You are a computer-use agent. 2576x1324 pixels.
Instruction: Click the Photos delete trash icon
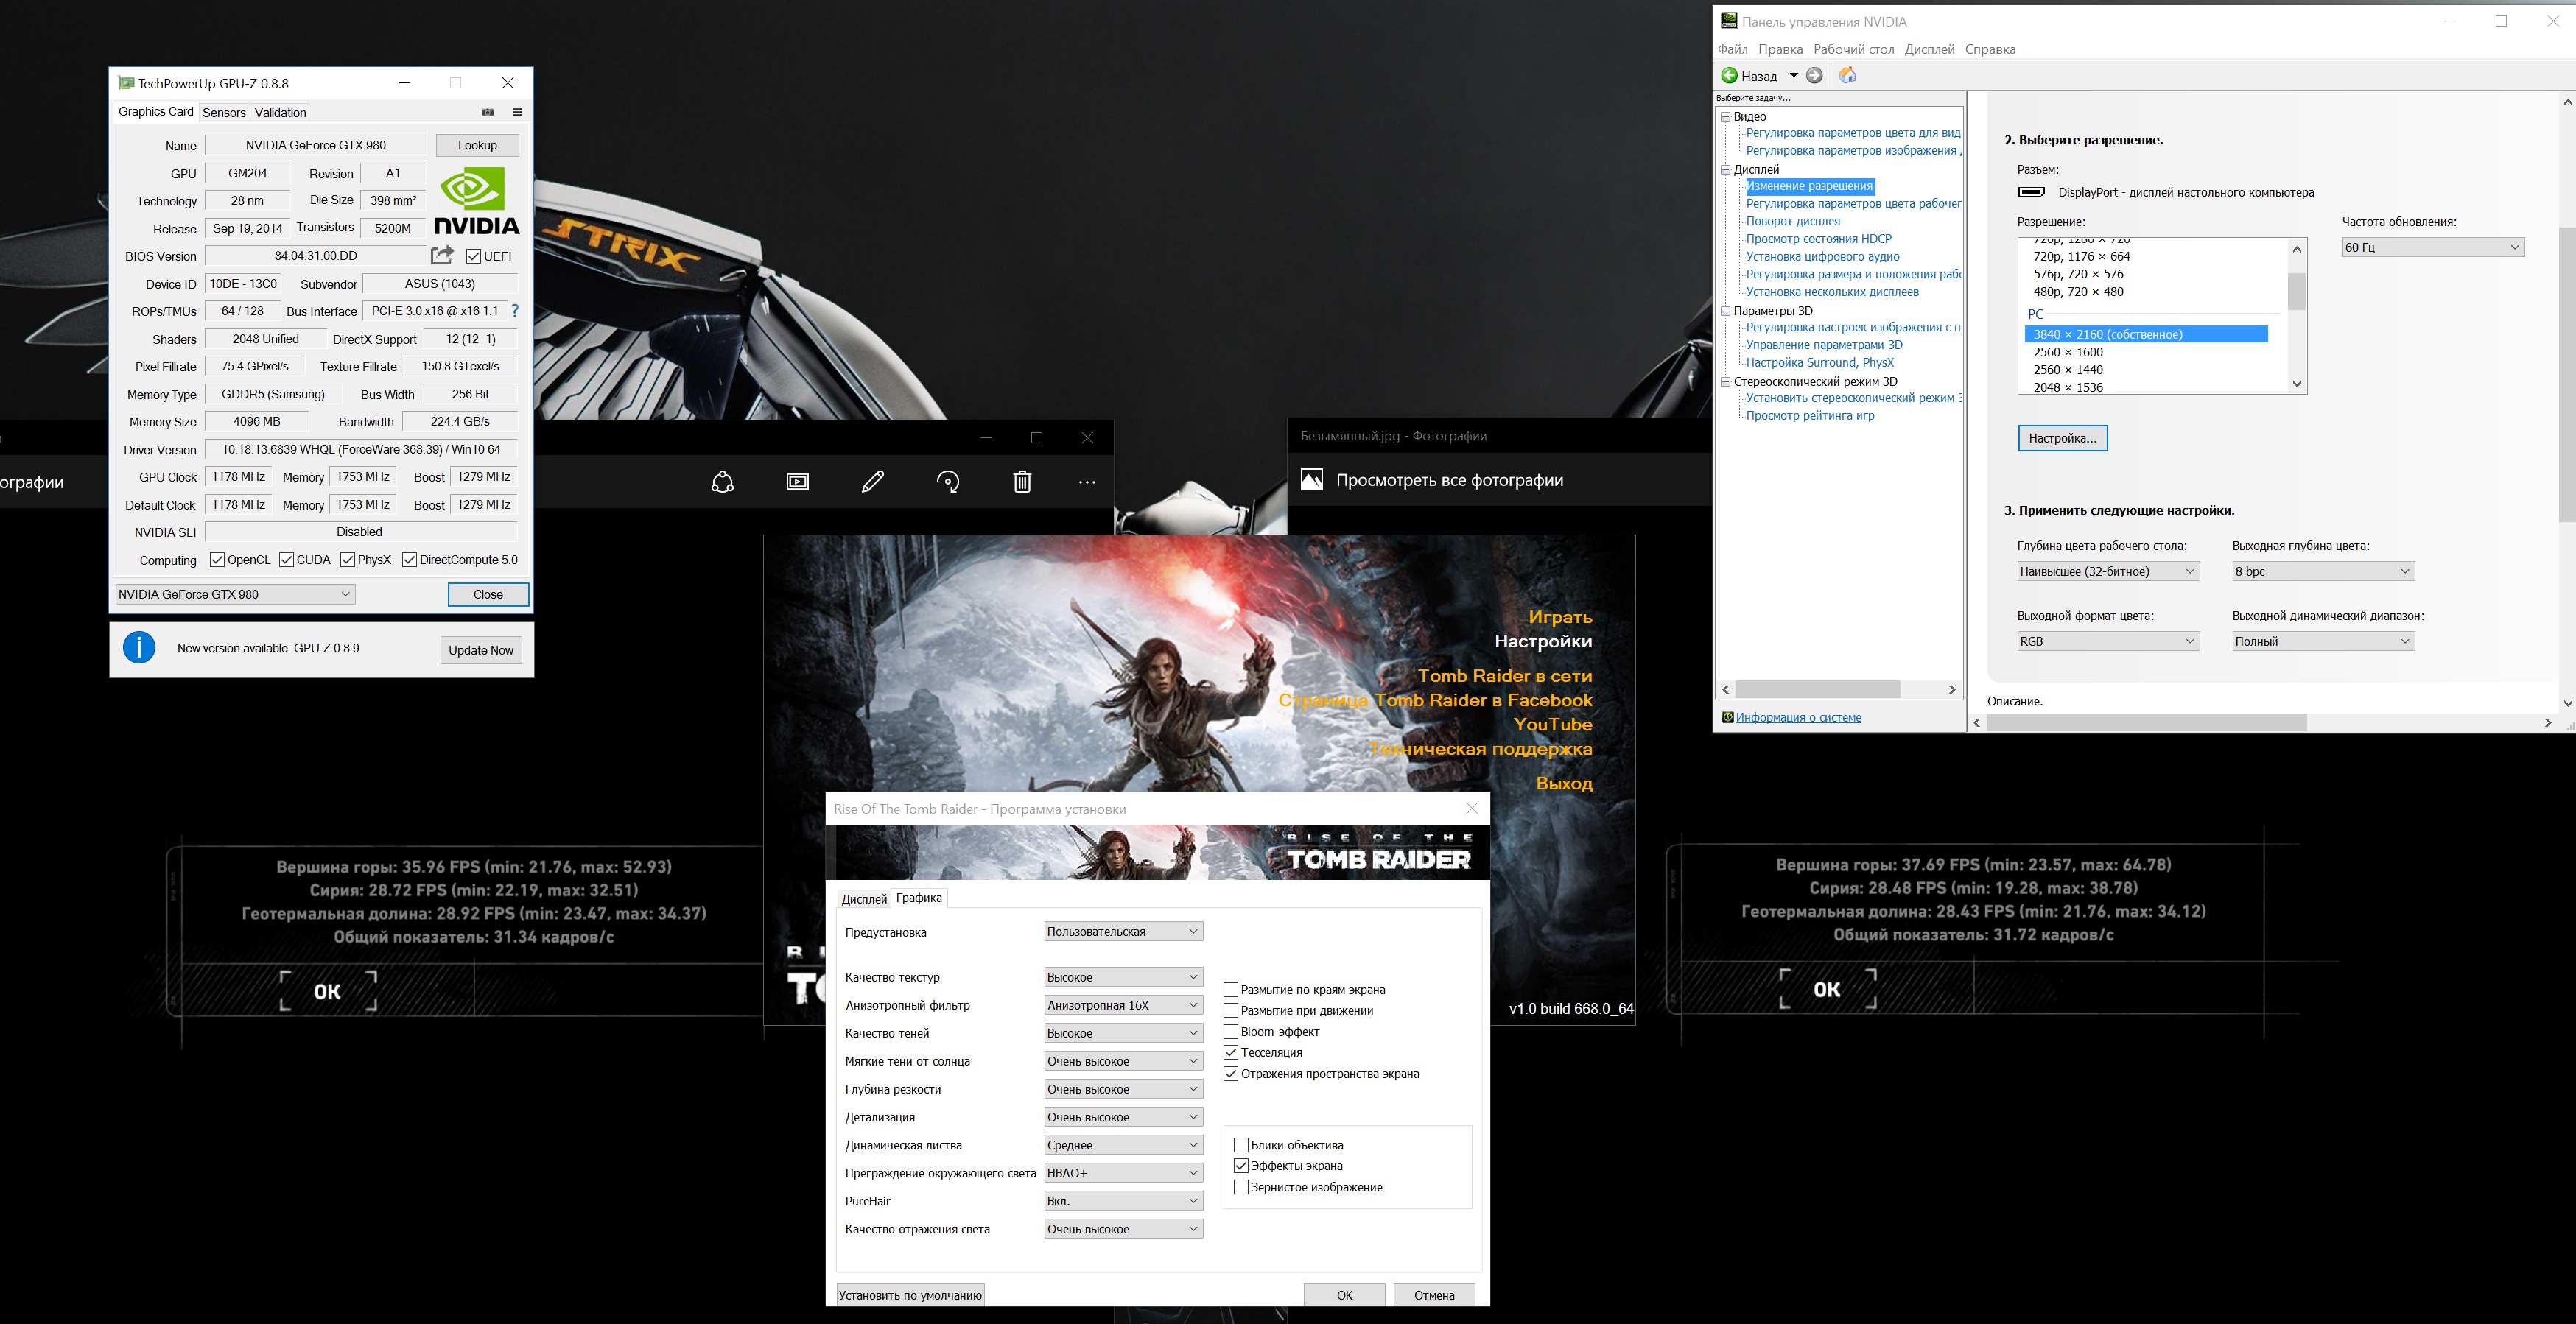(x=1022, y=482)
